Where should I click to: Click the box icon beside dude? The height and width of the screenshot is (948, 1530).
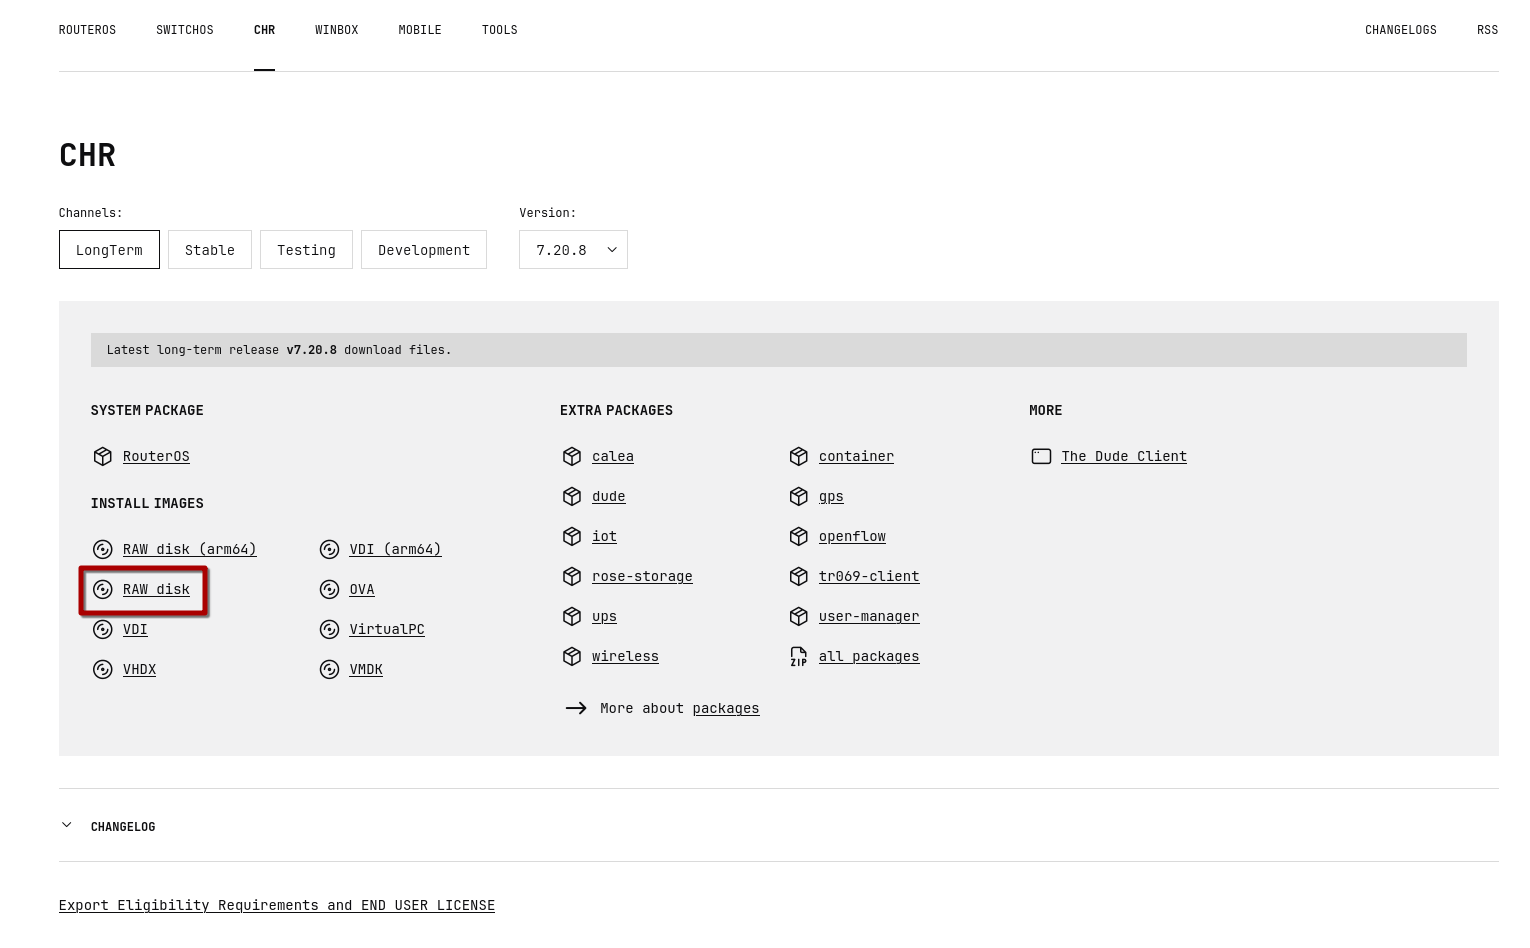(572, 496)
